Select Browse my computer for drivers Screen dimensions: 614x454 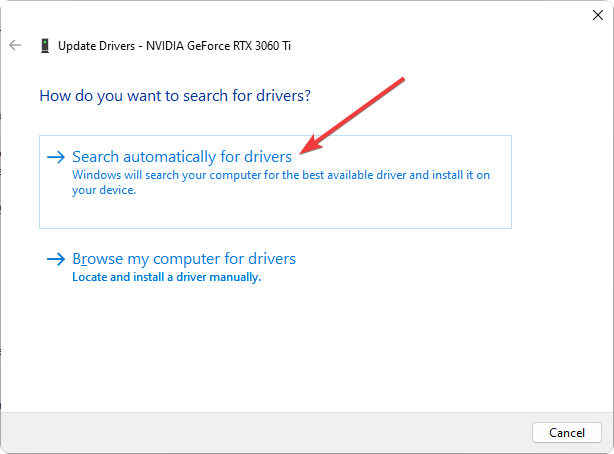click(184, 259)
